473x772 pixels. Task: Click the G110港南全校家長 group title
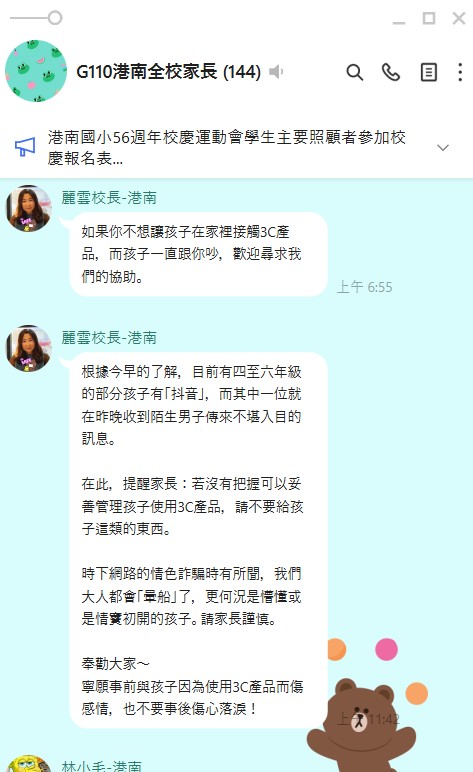(168, 72)
